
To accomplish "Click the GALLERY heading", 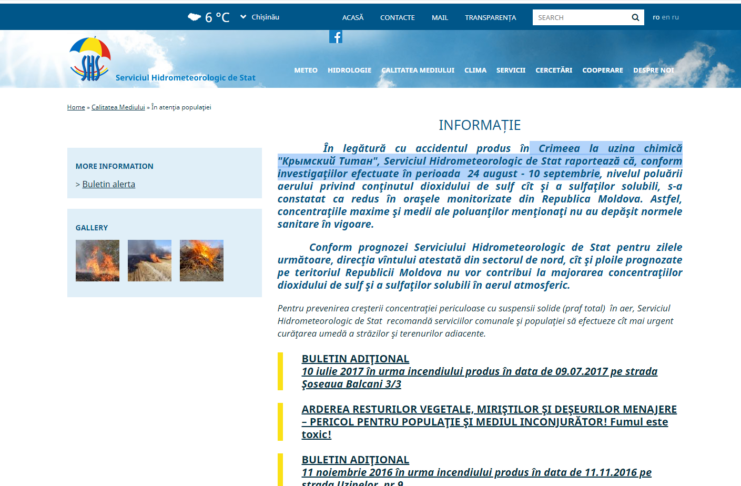I will pyautogui.click(x=92, y=228).
